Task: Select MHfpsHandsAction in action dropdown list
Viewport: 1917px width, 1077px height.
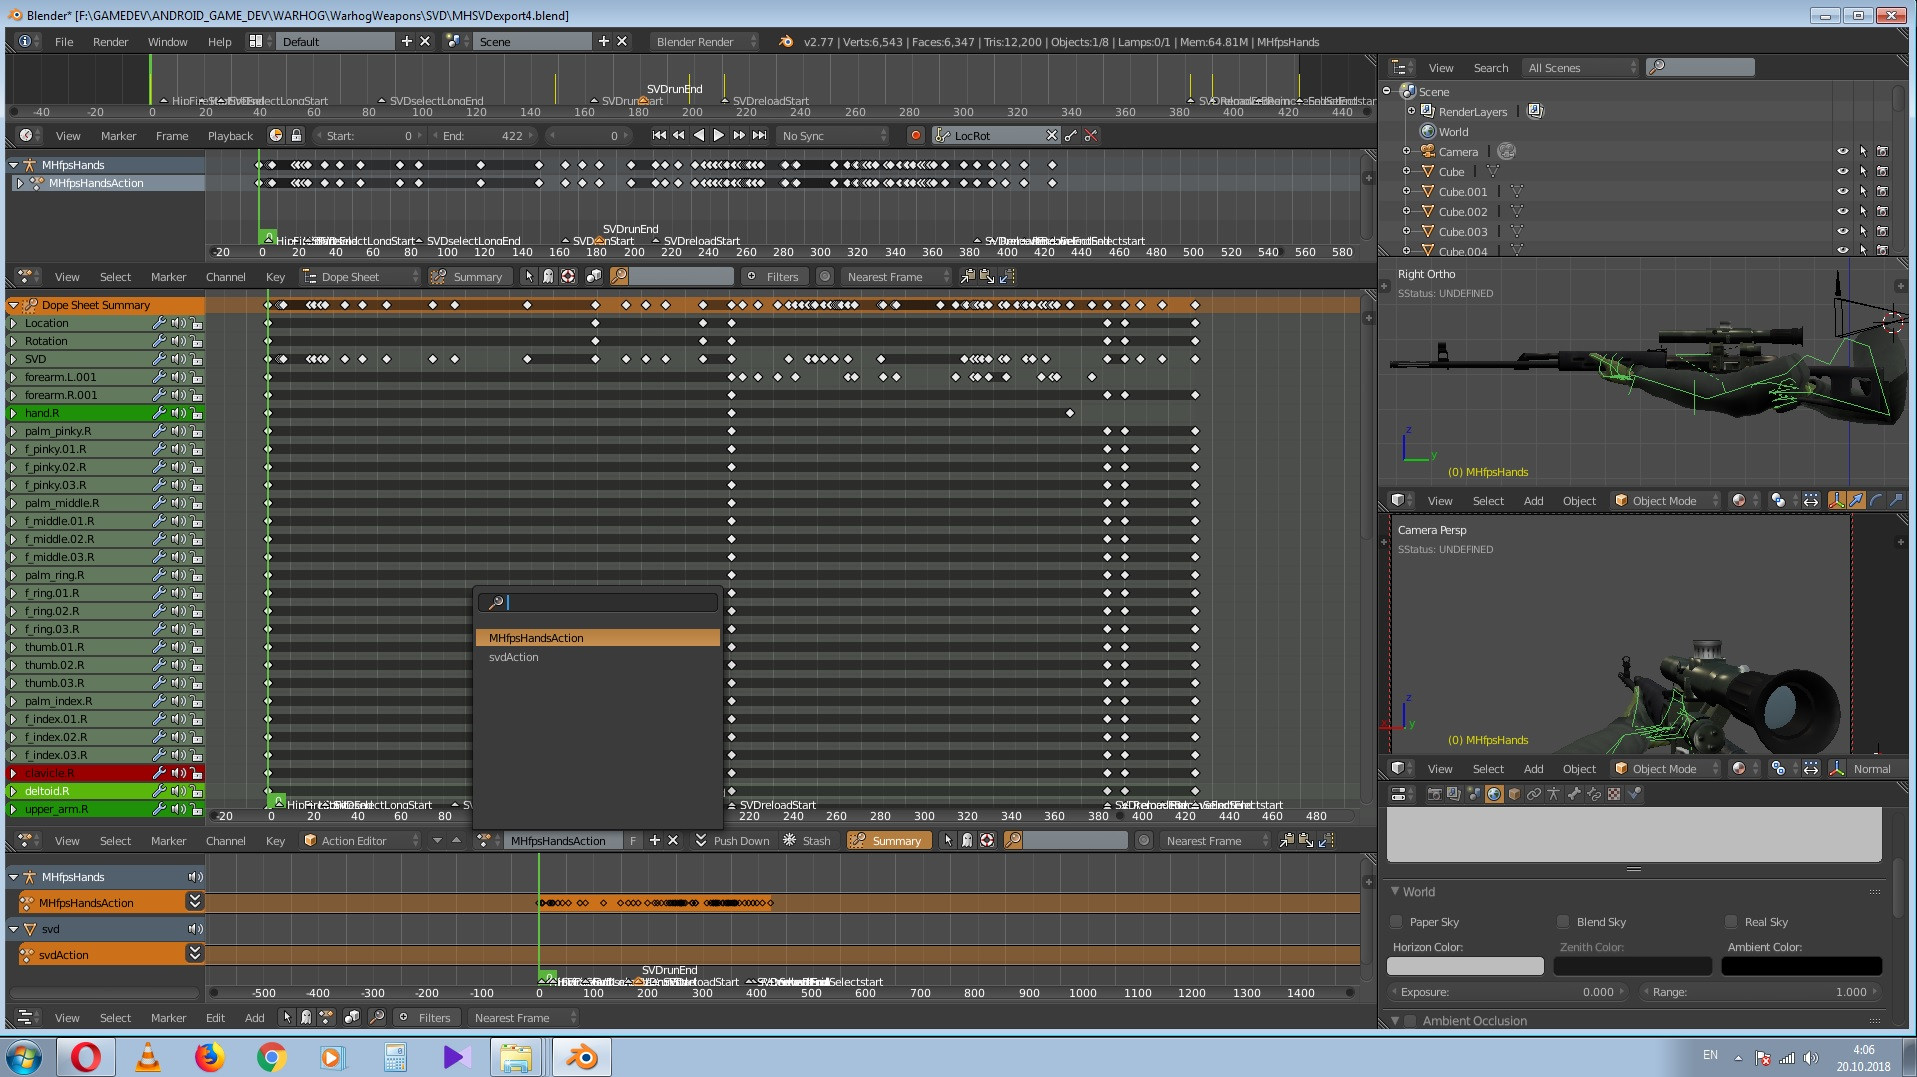Action: pos(597,638)
